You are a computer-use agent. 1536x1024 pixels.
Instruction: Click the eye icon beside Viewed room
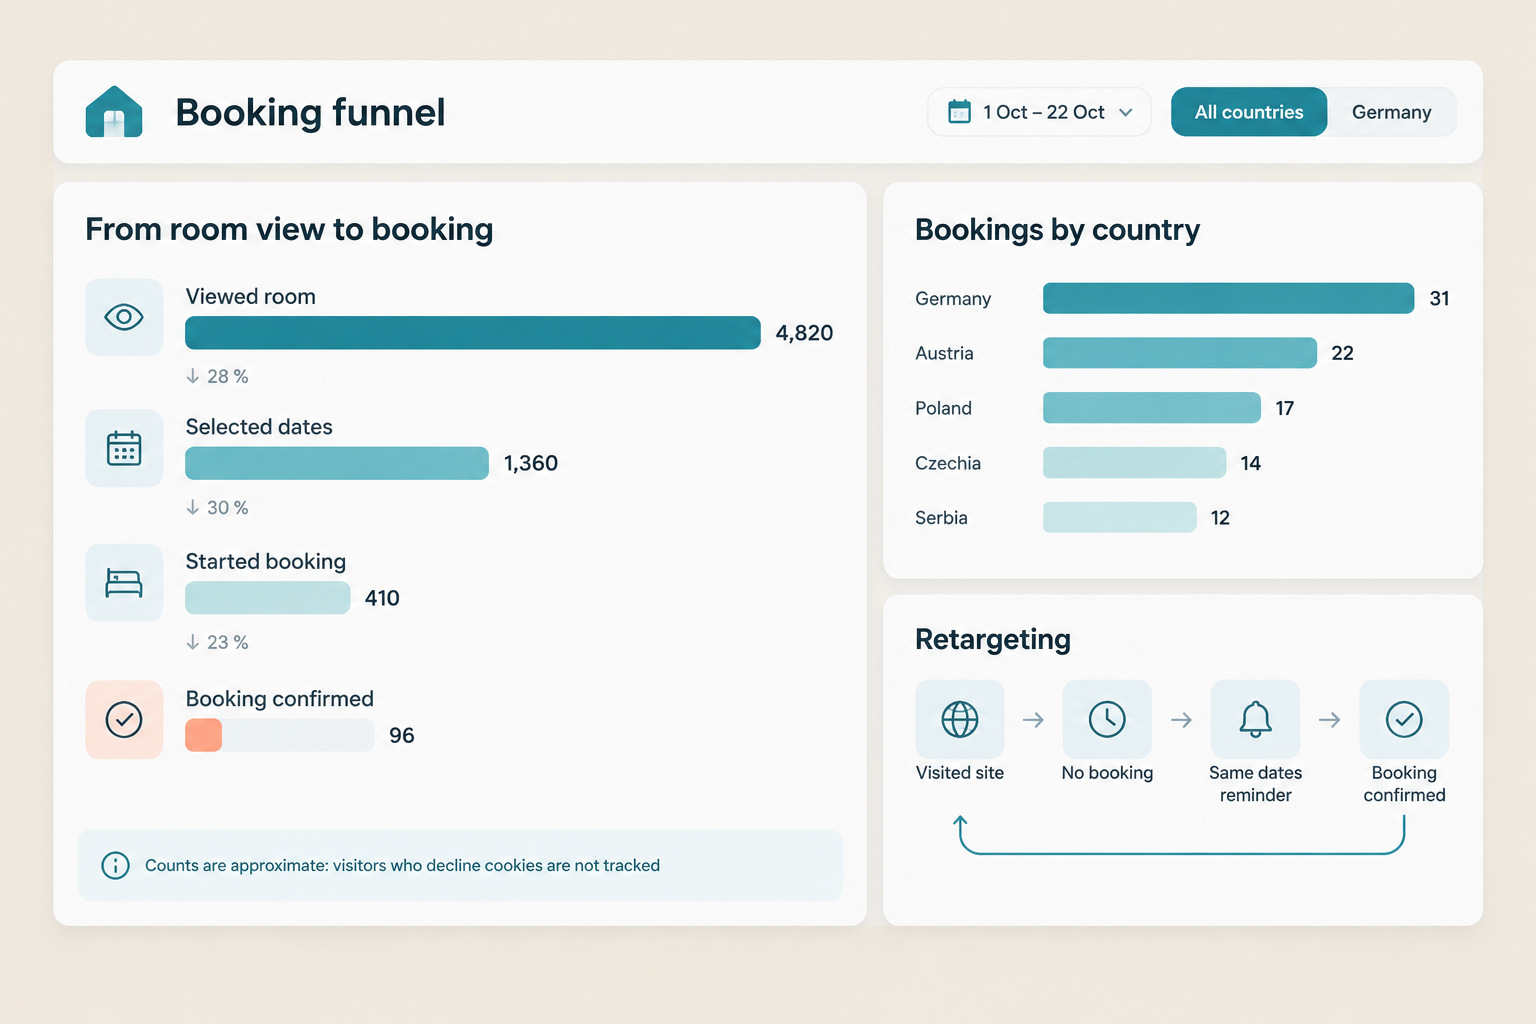pos(124,317)
